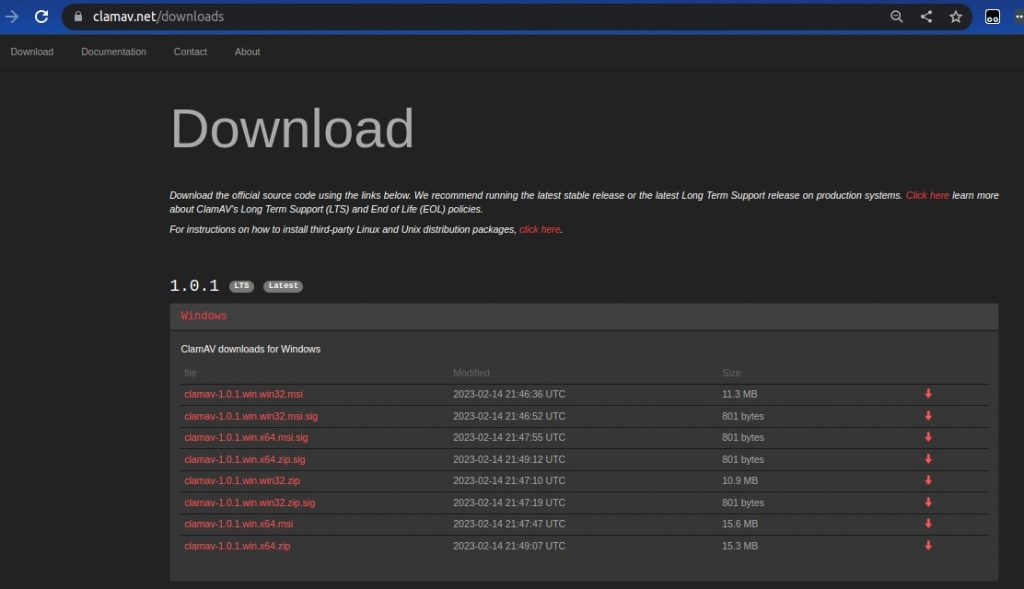Open the page zoom search icon
1024x589 pixels.
pos(896,16)
